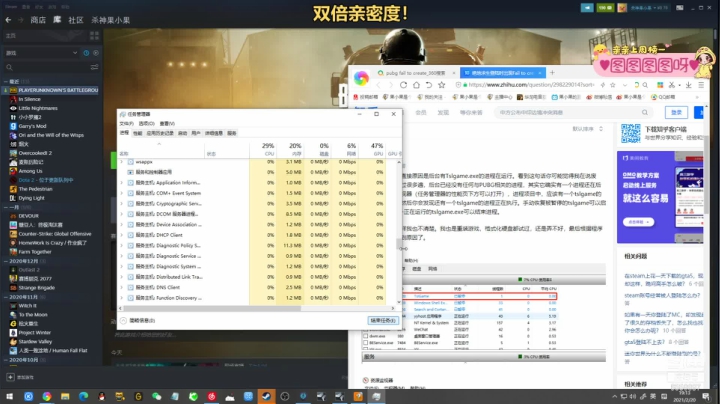Open Task Manager 查看 menu
This screenshot has width=720, height=404.
tap(167, 123)
